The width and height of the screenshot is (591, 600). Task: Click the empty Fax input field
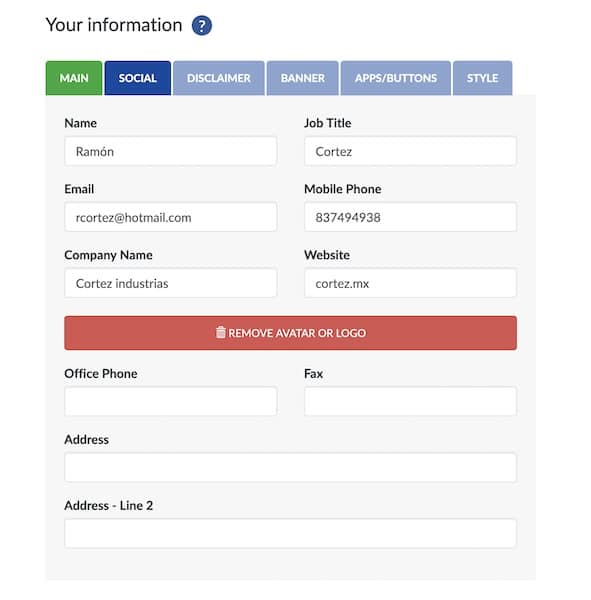point(410,401)
